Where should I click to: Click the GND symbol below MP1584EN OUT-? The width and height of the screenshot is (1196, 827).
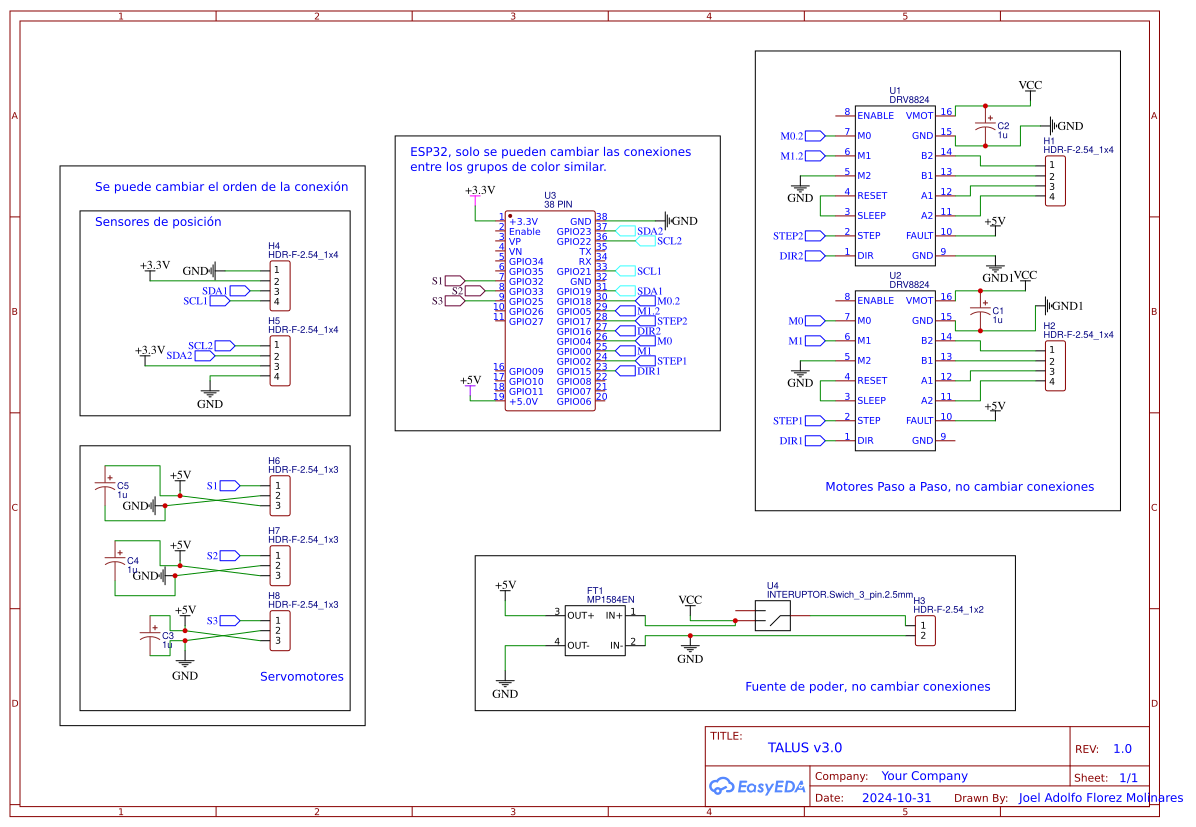click(x=505, y=690)
